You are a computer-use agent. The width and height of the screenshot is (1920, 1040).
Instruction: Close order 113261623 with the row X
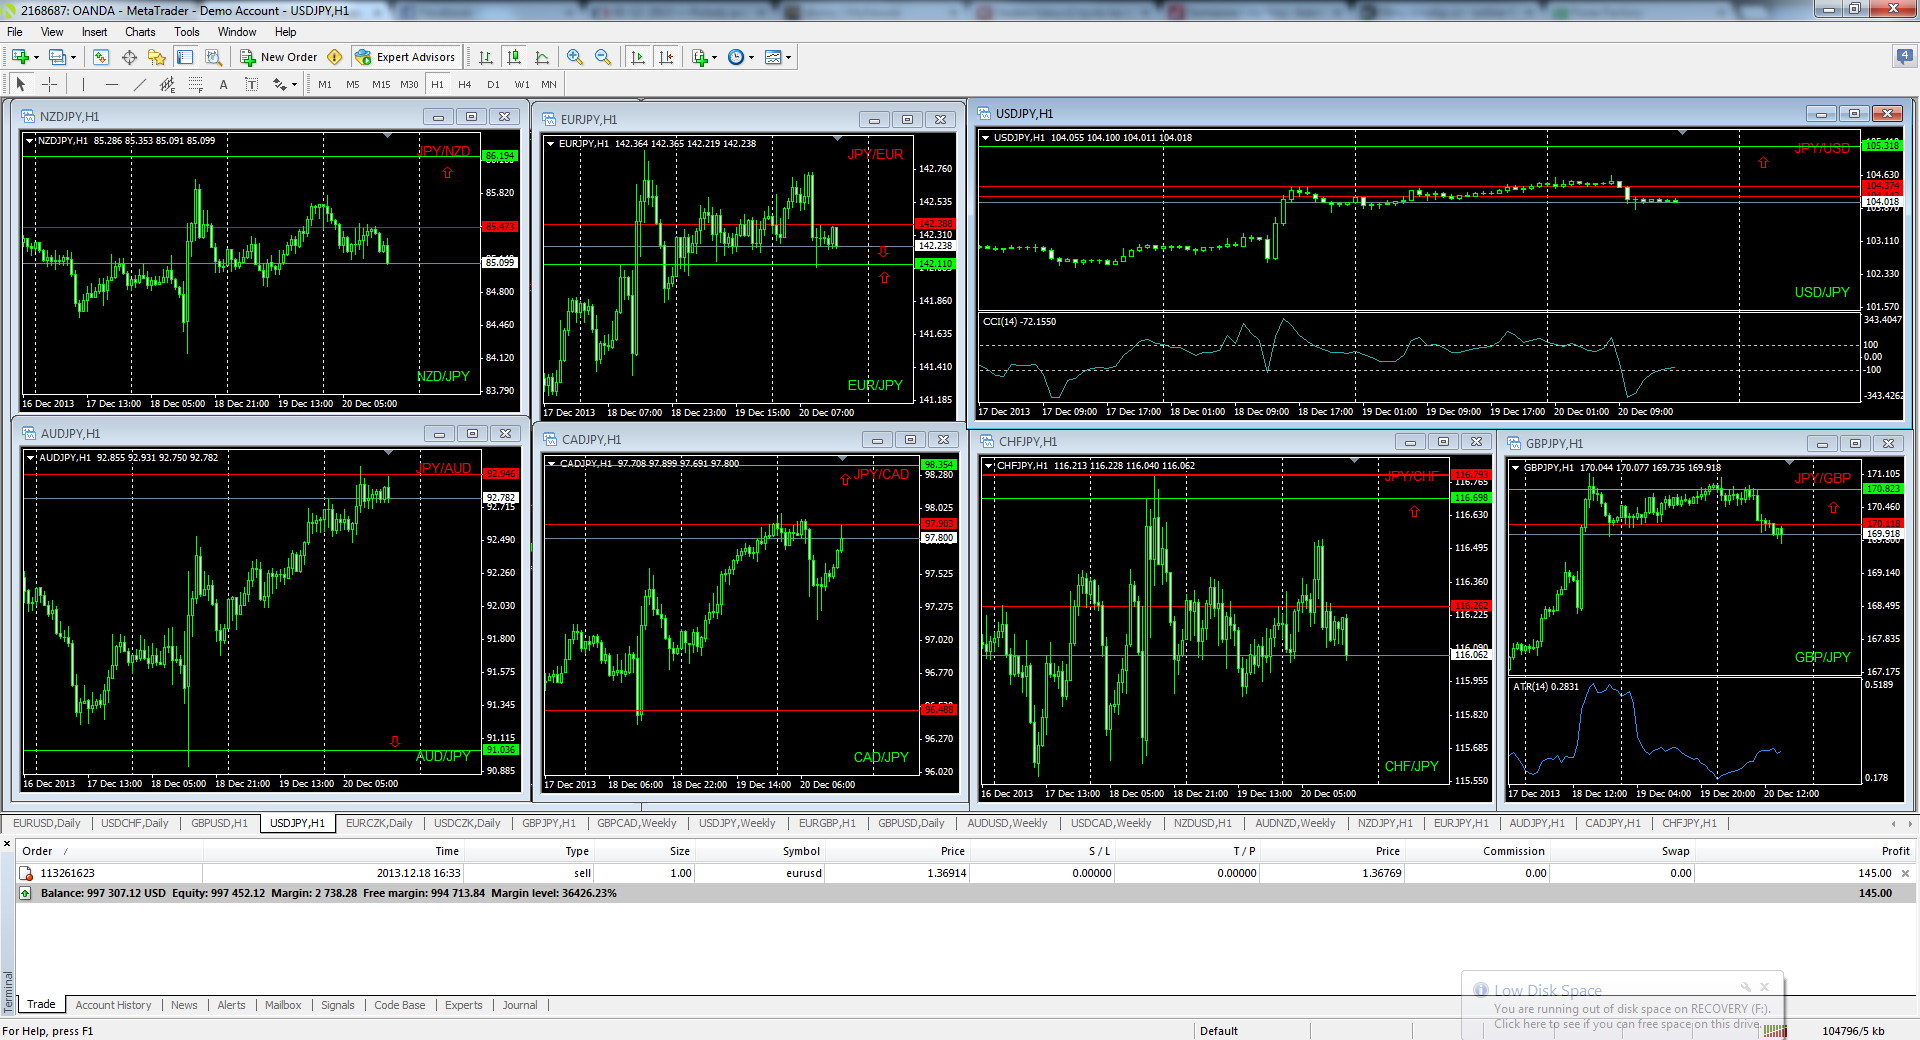[1905, 873]
